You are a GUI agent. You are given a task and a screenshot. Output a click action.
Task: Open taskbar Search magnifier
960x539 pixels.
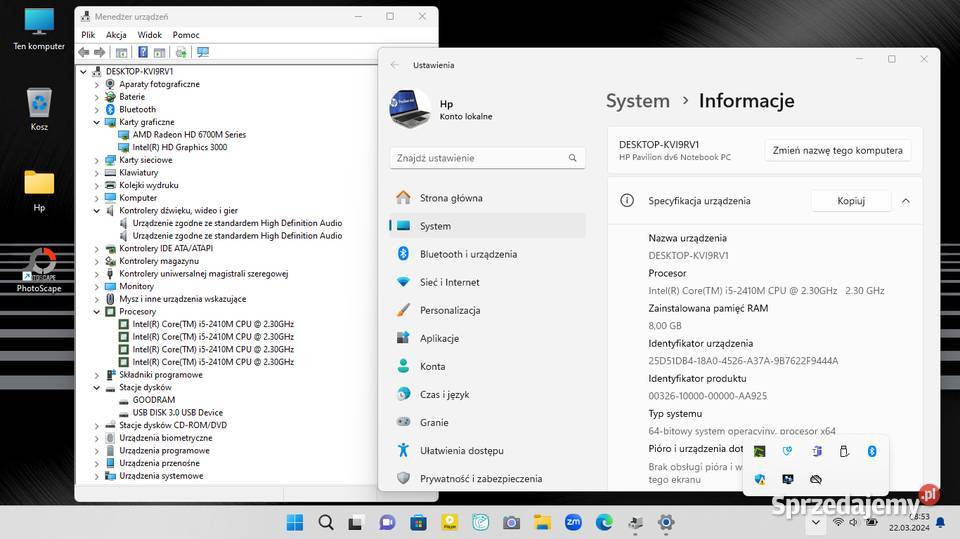(x=326, y=522)
